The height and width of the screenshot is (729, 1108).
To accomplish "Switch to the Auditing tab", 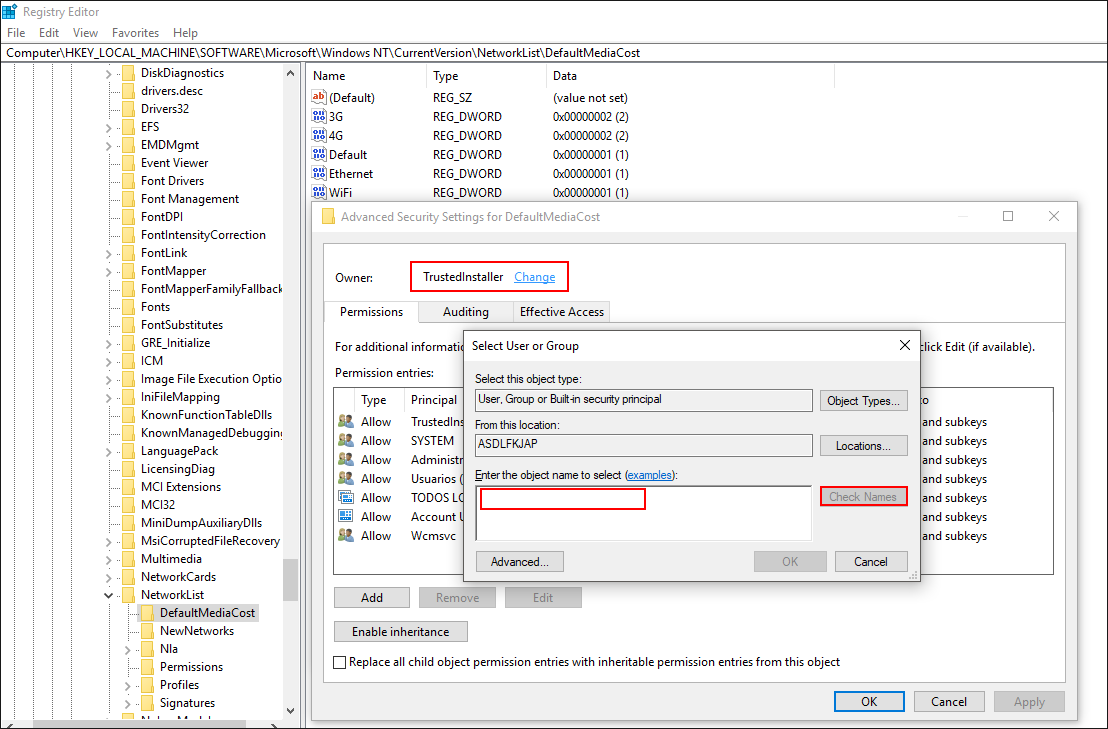I will 465,312.
